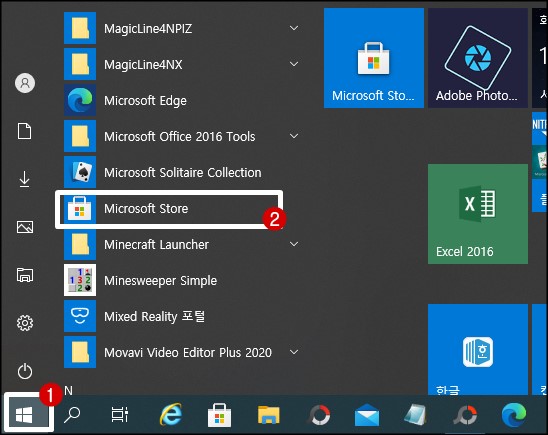Select MagicLine4NX folder entry
Viewport: 548px width, 435px height.
pos(182,64)
